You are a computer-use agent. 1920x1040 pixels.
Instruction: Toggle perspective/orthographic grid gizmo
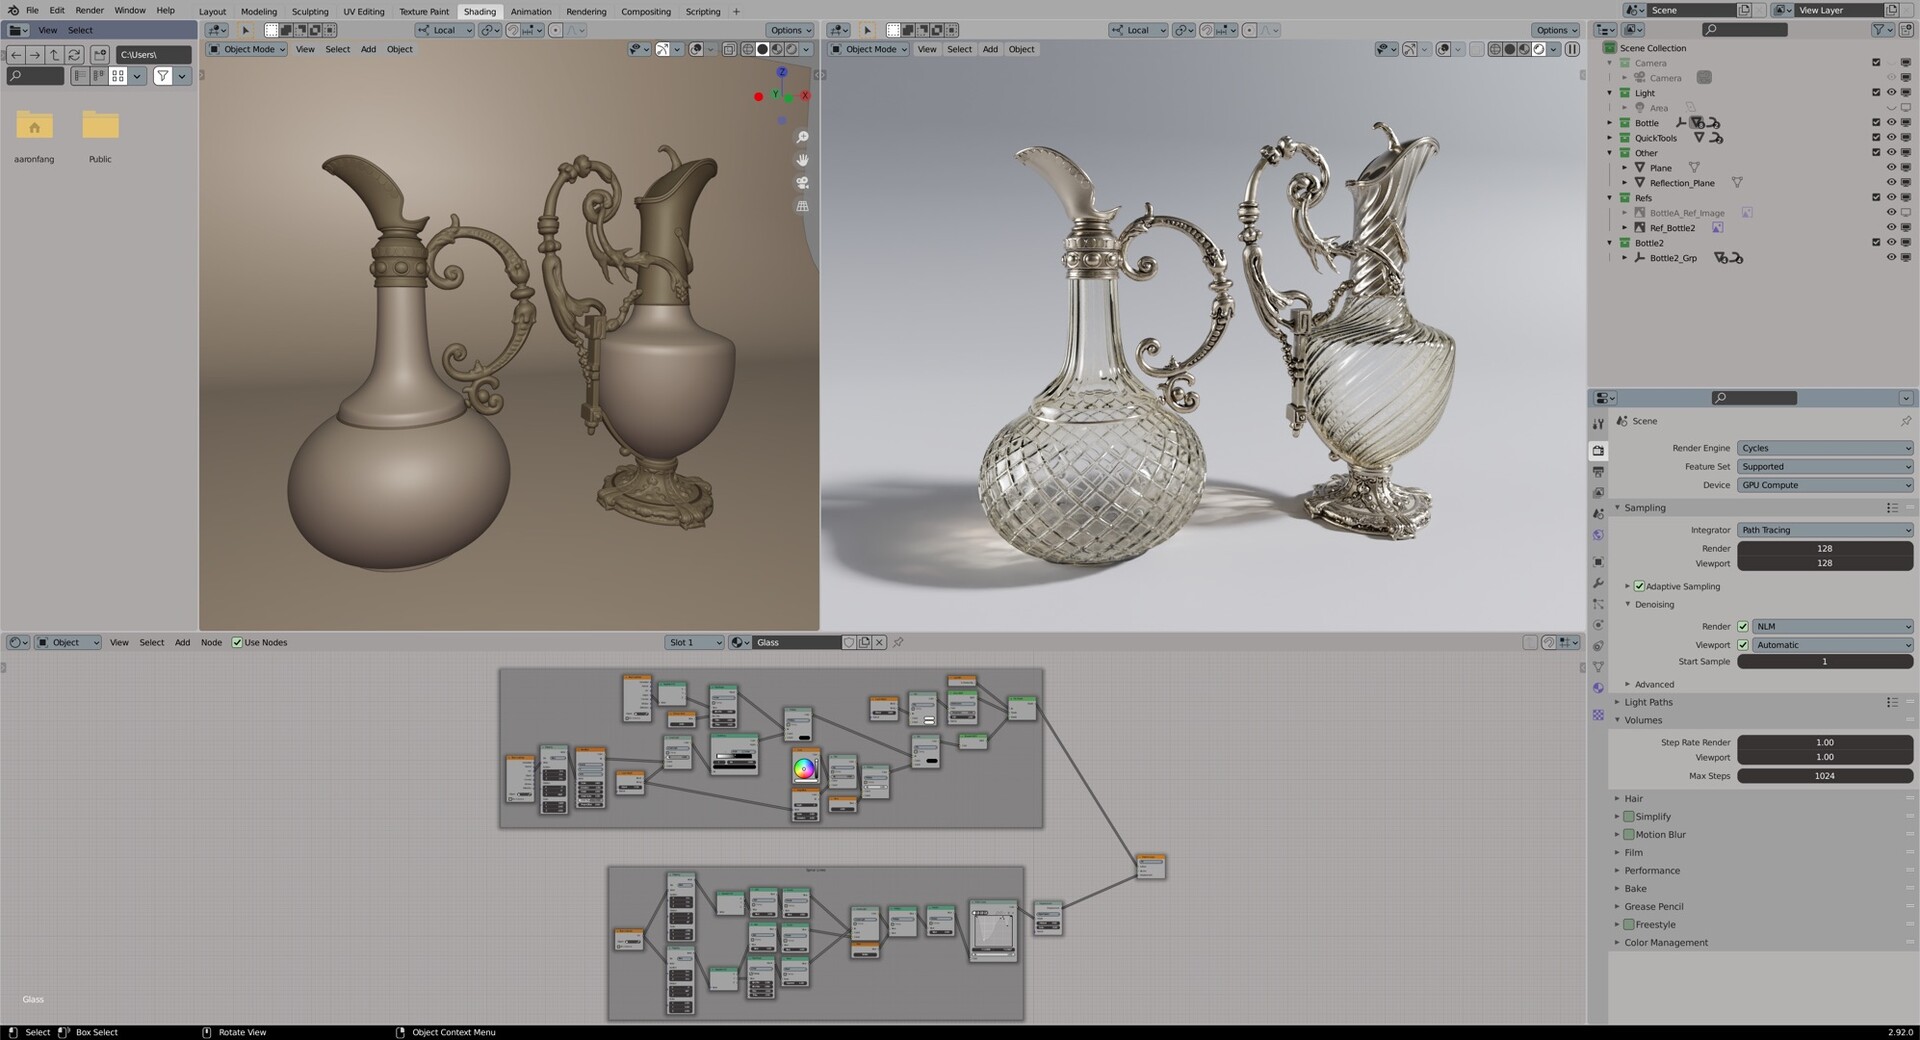[802, 206]
